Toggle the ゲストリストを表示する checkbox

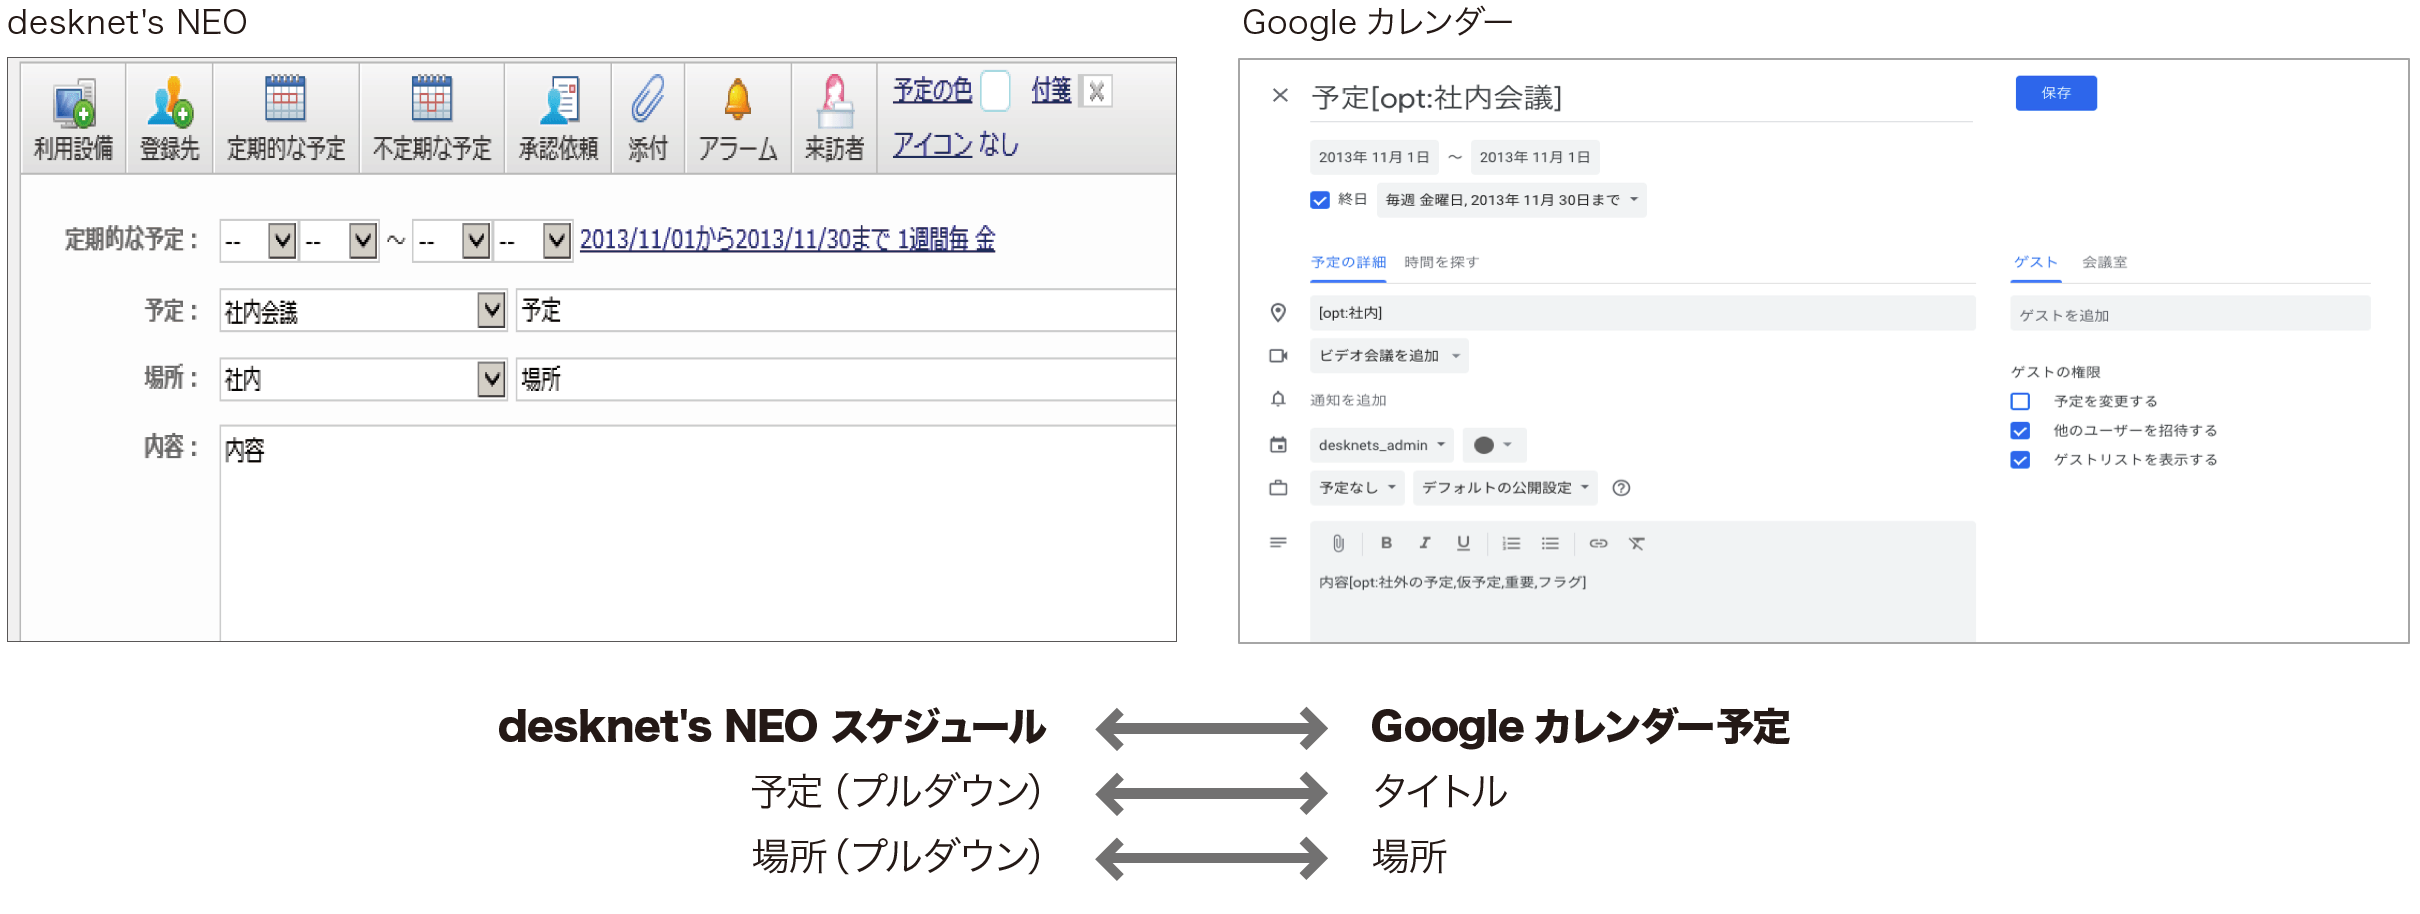click(x=2020, y=460)
